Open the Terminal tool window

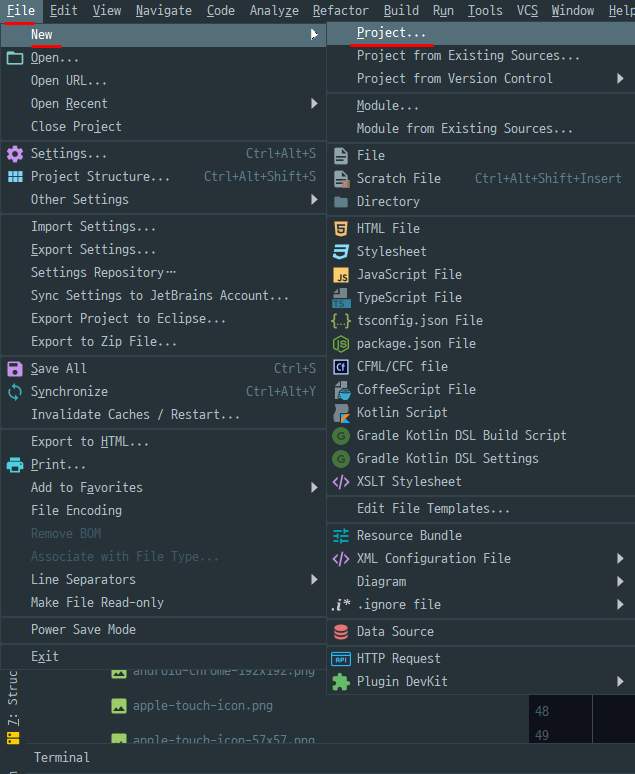coord(62,758)
